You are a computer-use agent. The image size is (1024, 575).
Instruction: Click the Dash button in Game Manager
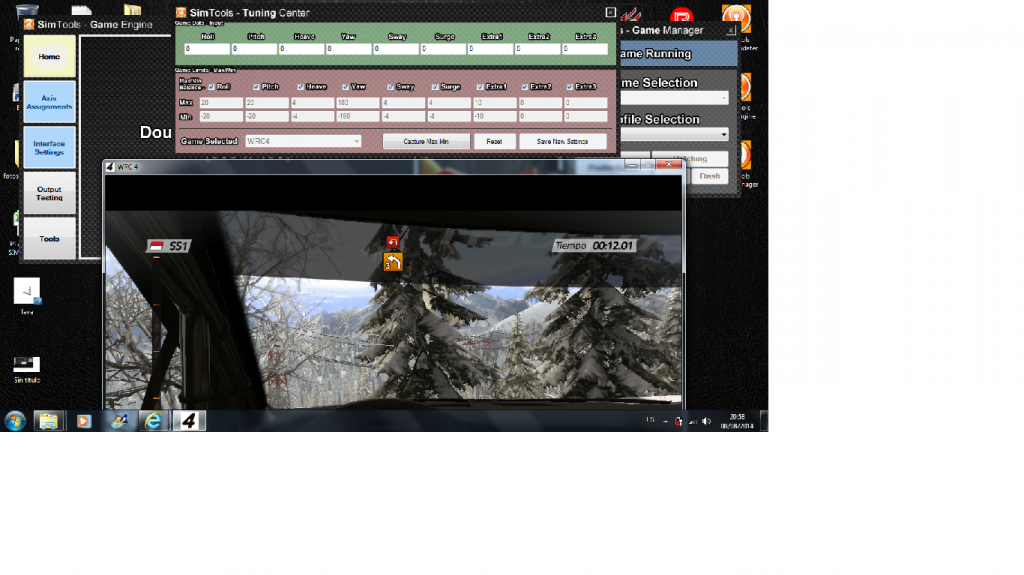click(709, 176)
